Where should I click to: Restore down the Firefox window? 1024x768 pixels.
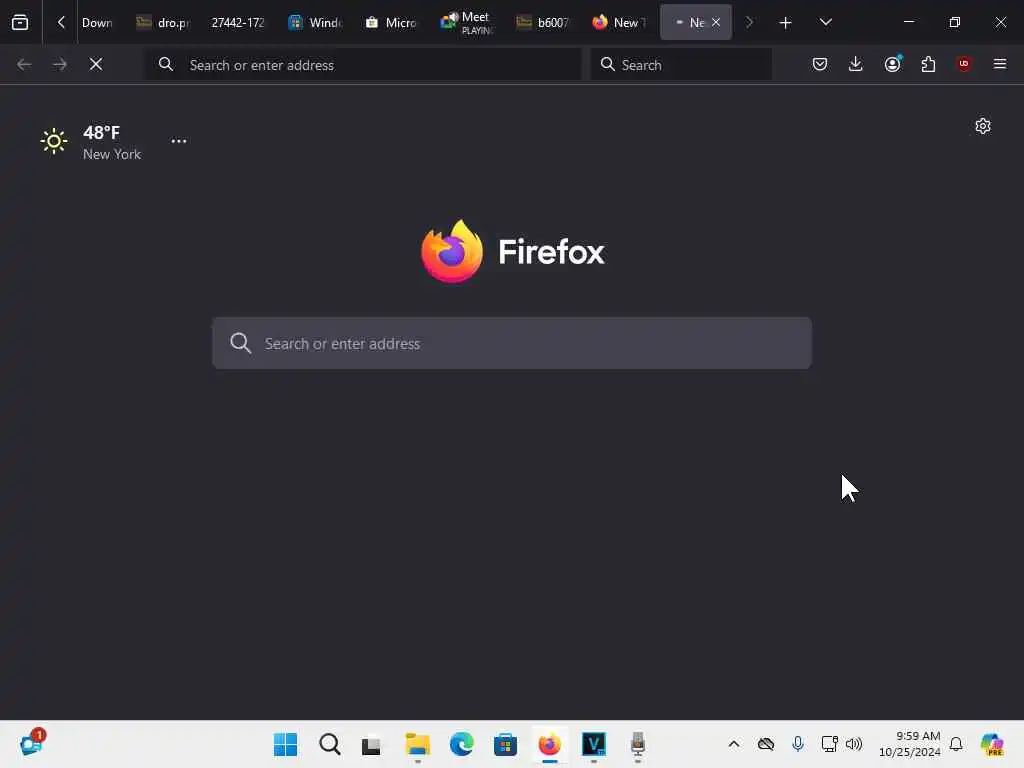(x=955, y=22)
